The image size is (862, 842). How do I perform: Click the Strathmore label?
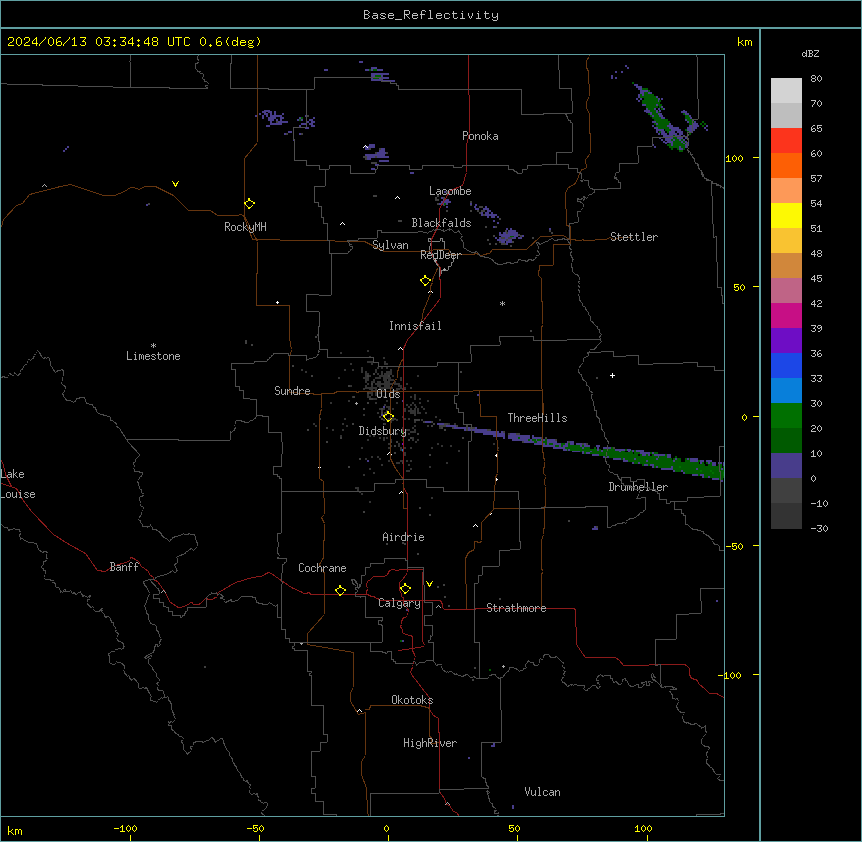516,608
